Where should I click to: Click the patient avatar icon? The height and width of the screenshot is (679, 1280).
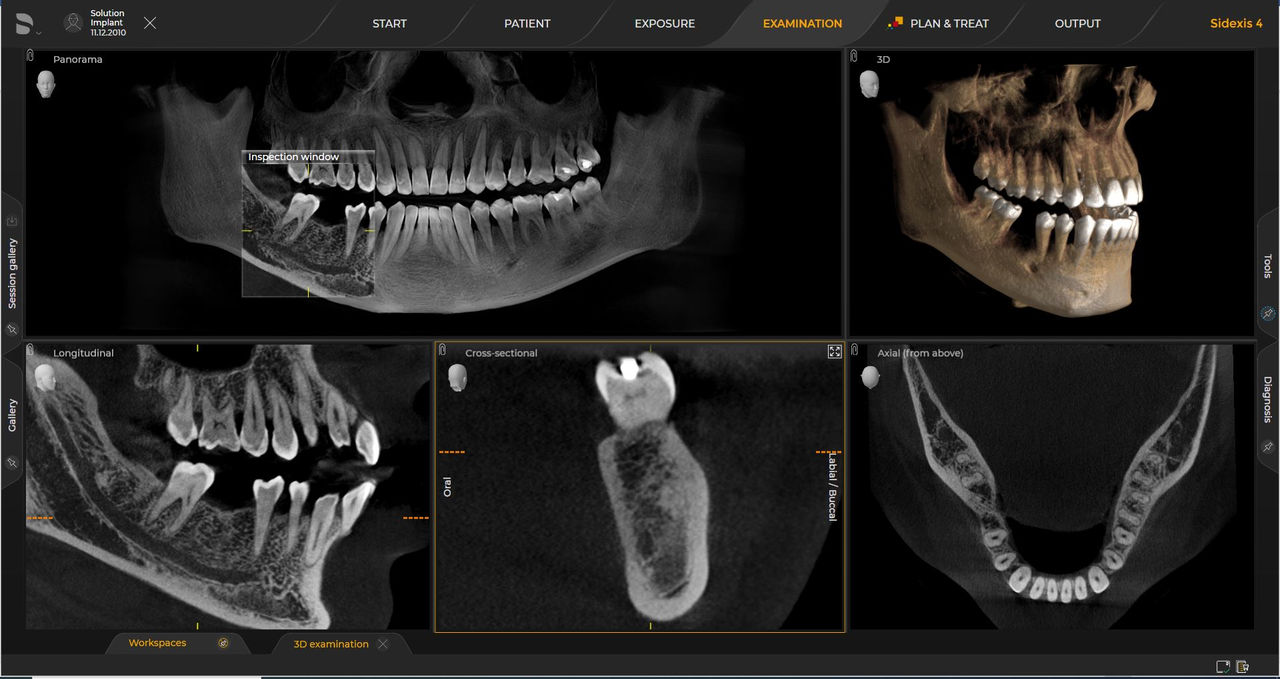(73, 23)
